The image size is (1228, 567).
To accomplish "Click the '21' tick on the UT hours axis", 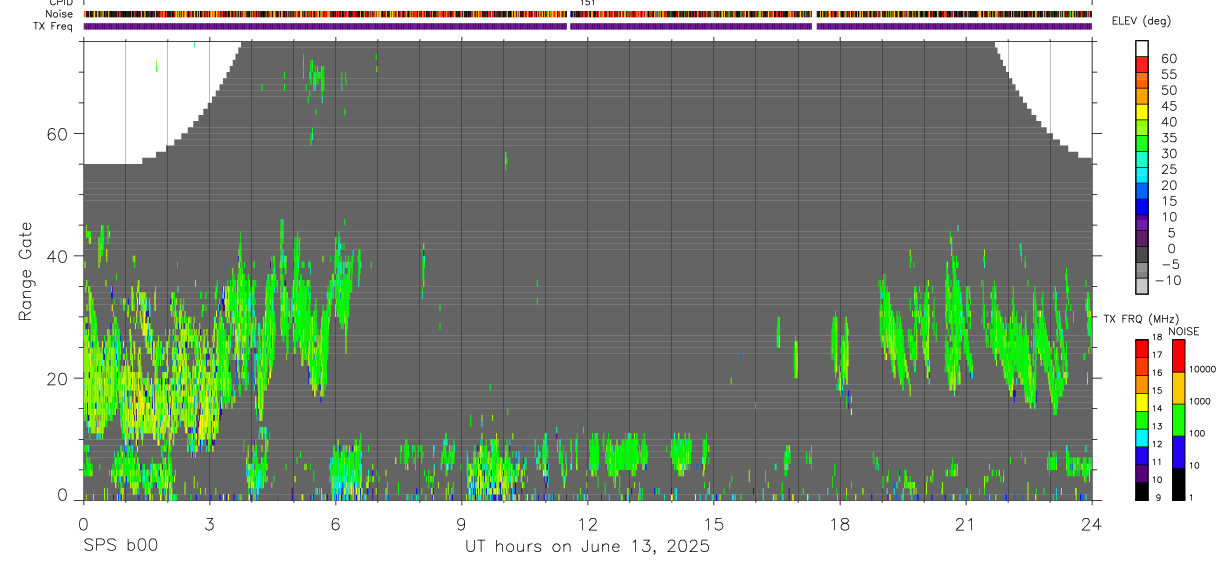I will click(965, 524).
